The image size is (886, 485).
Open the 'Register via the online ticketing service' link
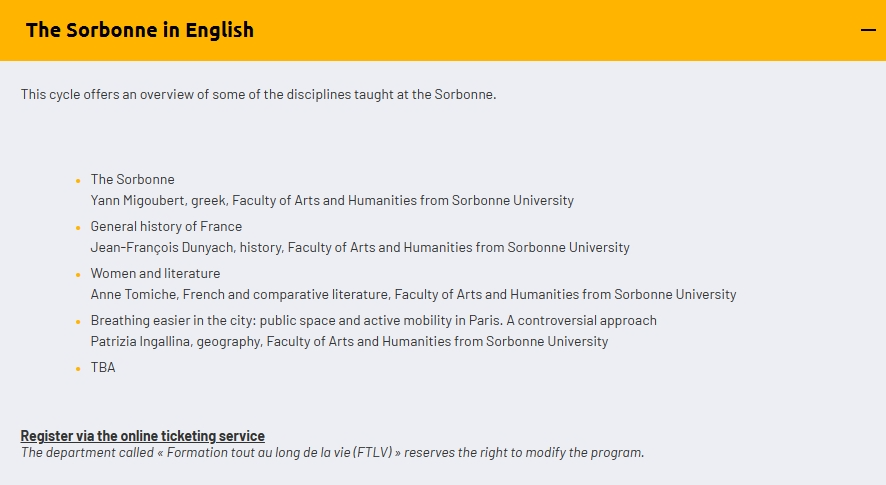click(142, 436)
